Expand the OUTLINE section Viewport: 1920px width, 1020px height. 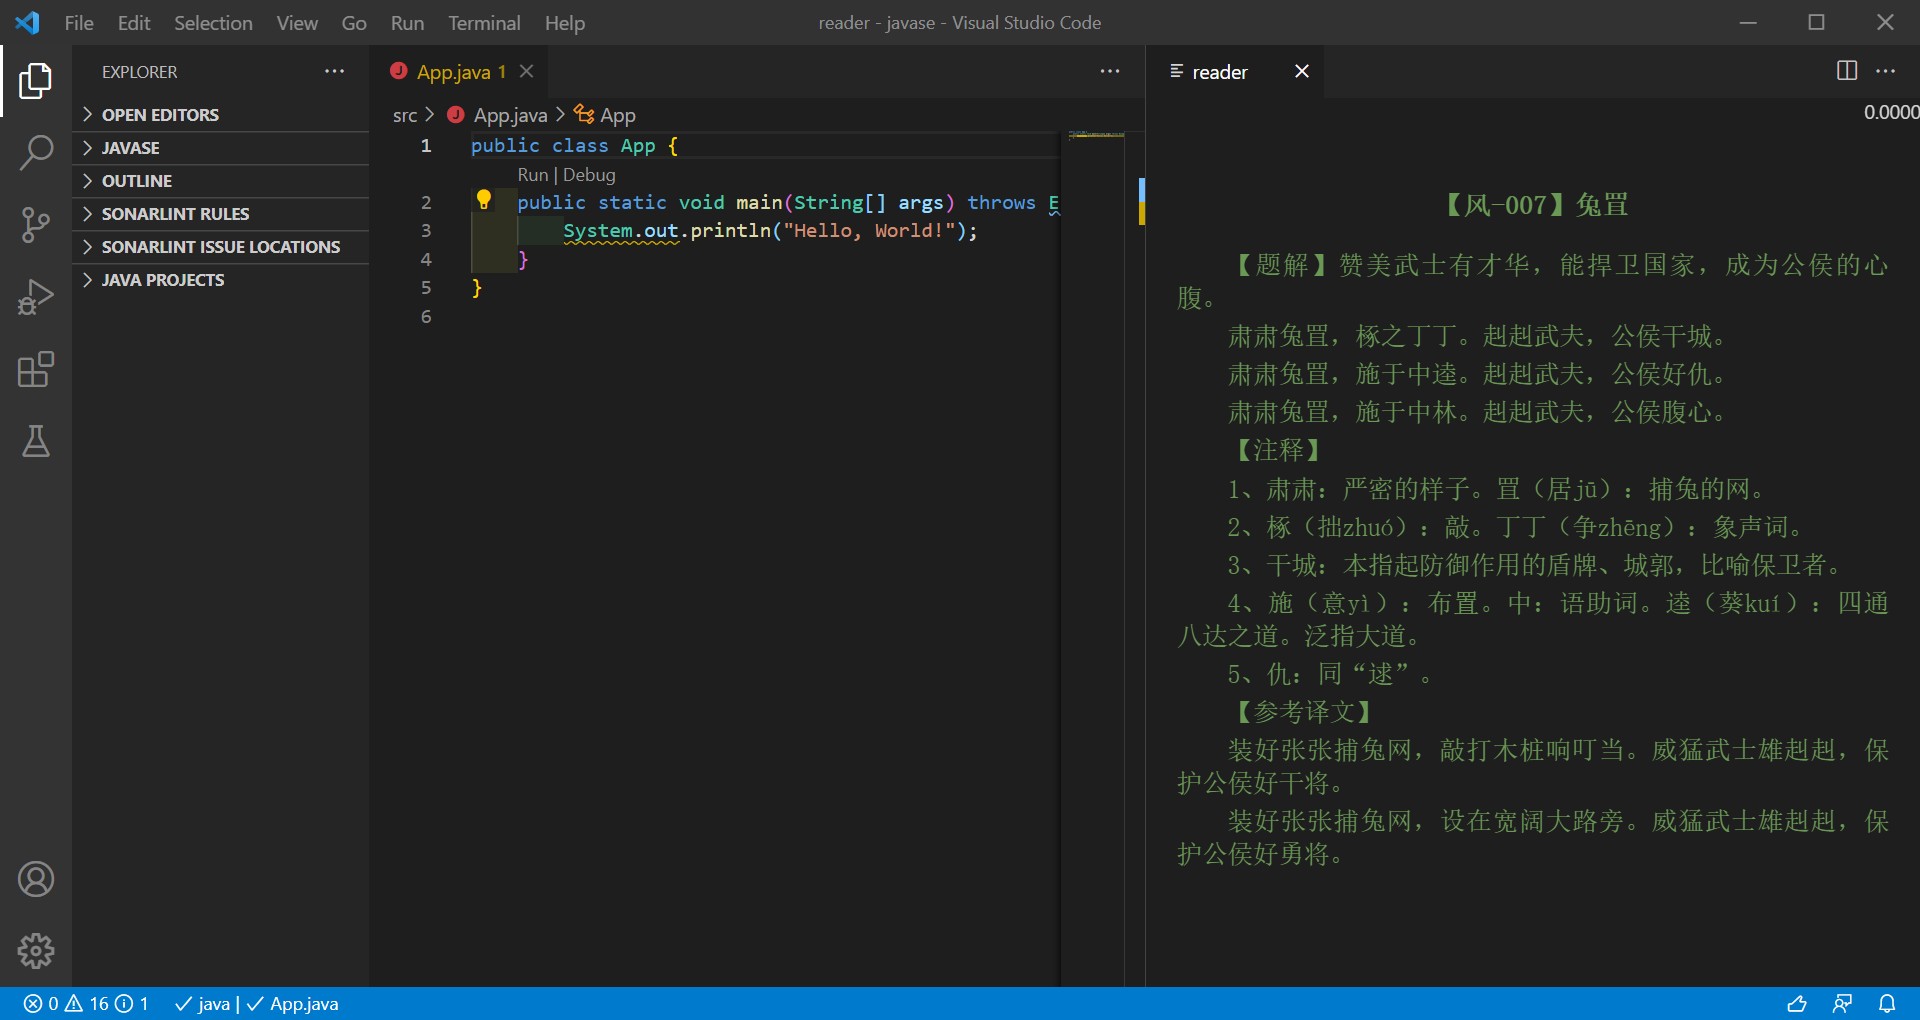coord(220,180)
